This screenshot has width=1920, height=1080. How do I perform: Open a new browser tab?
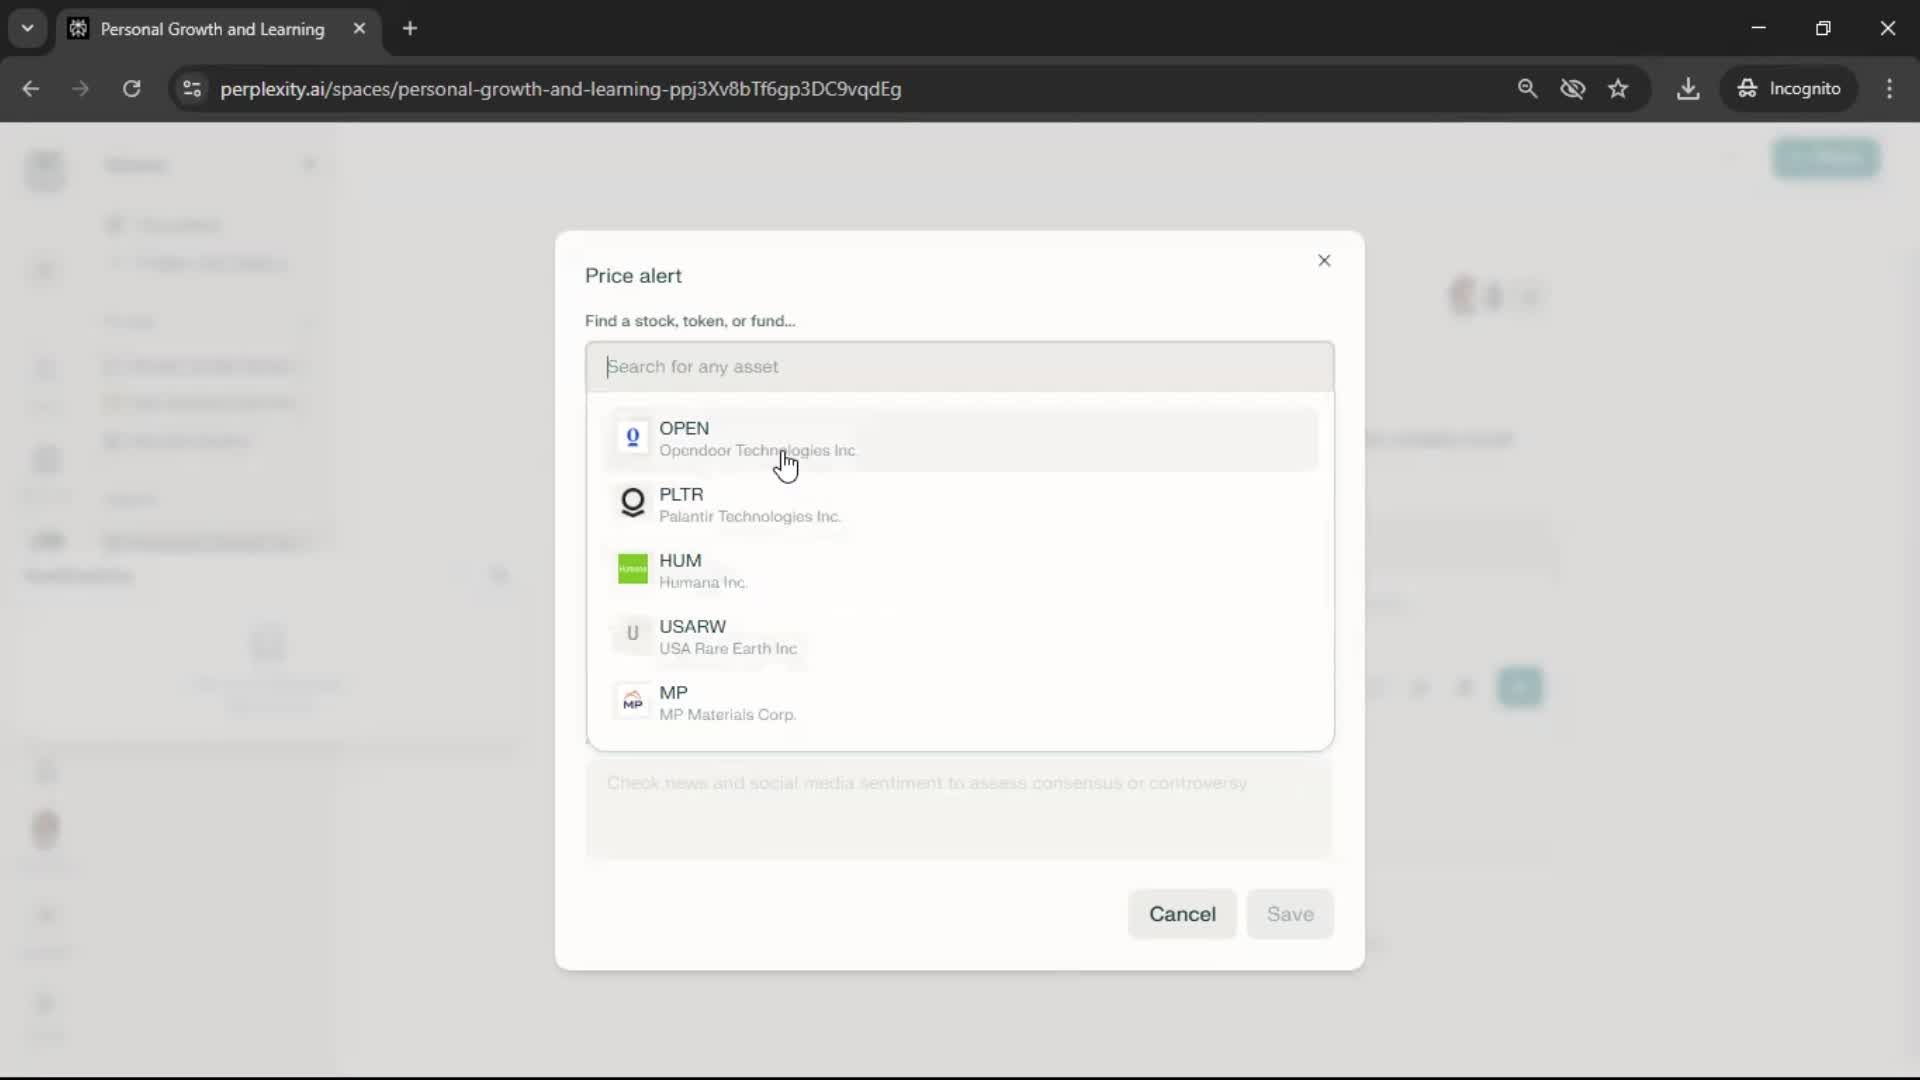point(410,29)
